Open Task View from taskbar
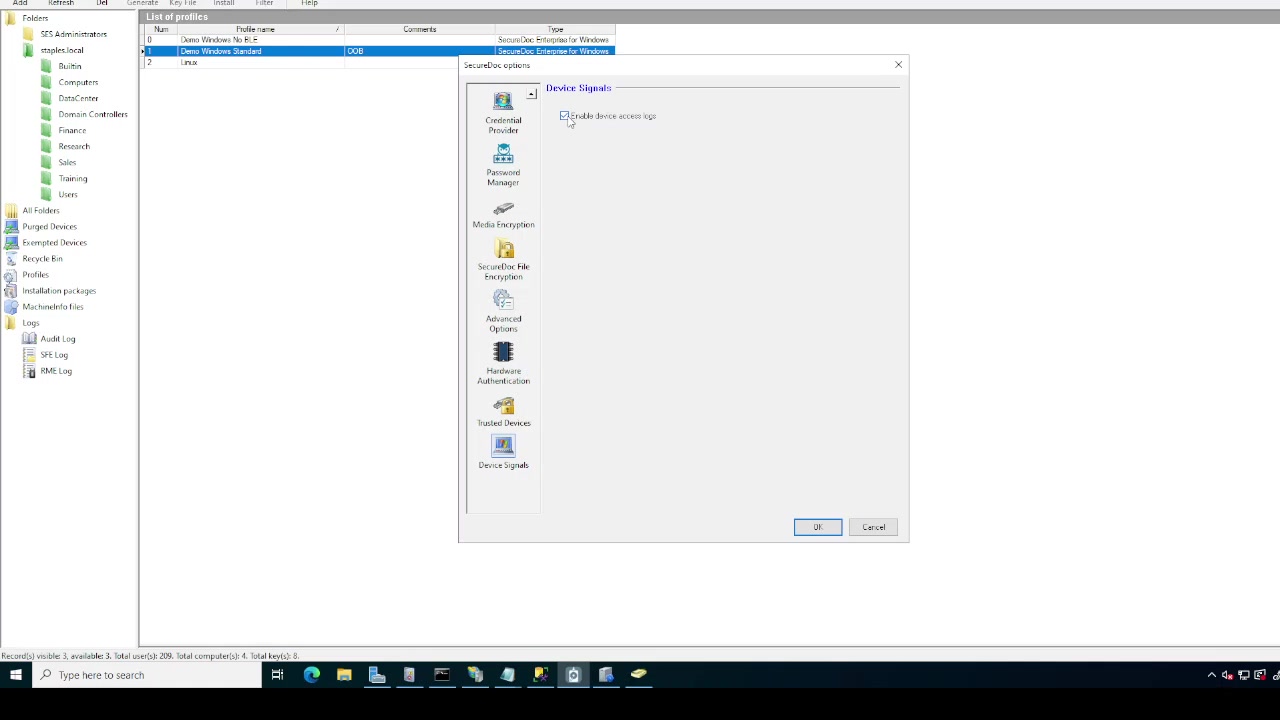Viewport: 1280px width, 720px height. [278, 675]
